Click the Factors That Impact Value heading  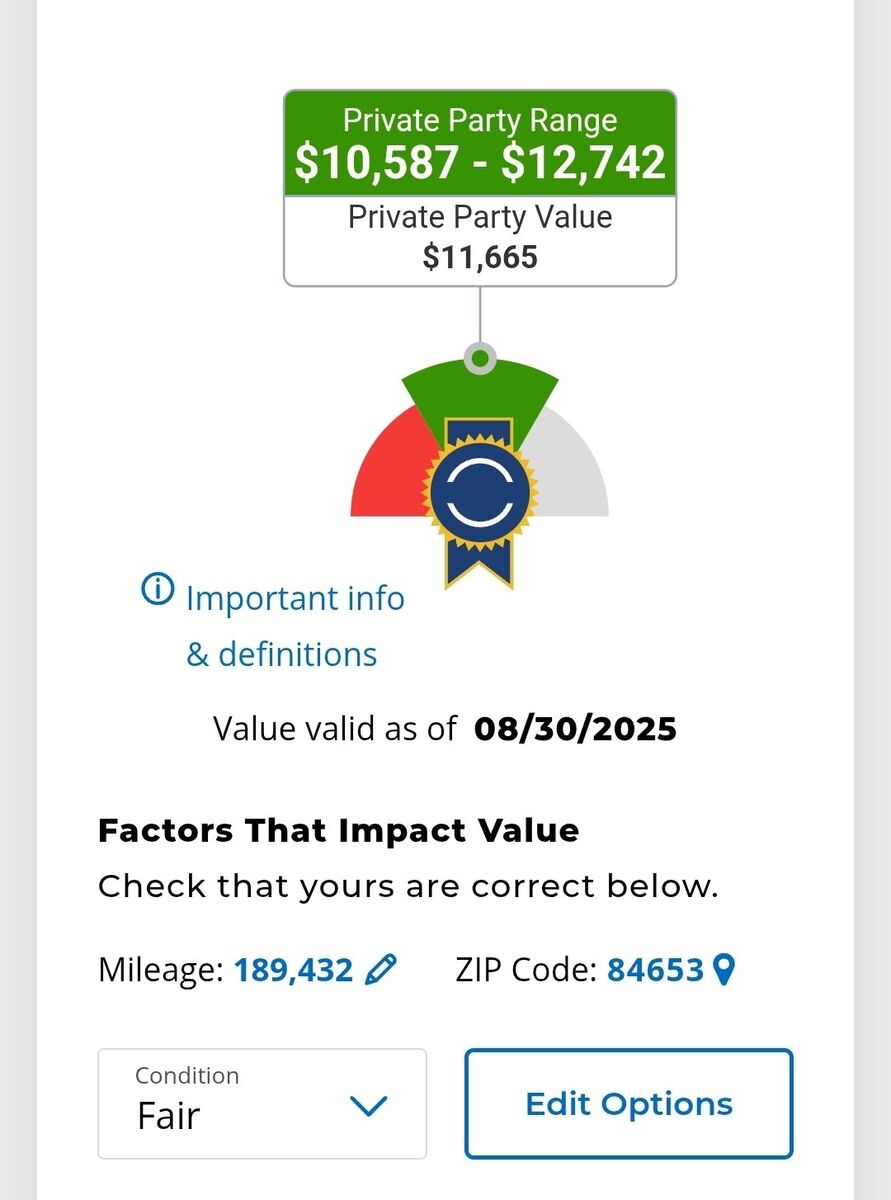click(x=338, y=831)
